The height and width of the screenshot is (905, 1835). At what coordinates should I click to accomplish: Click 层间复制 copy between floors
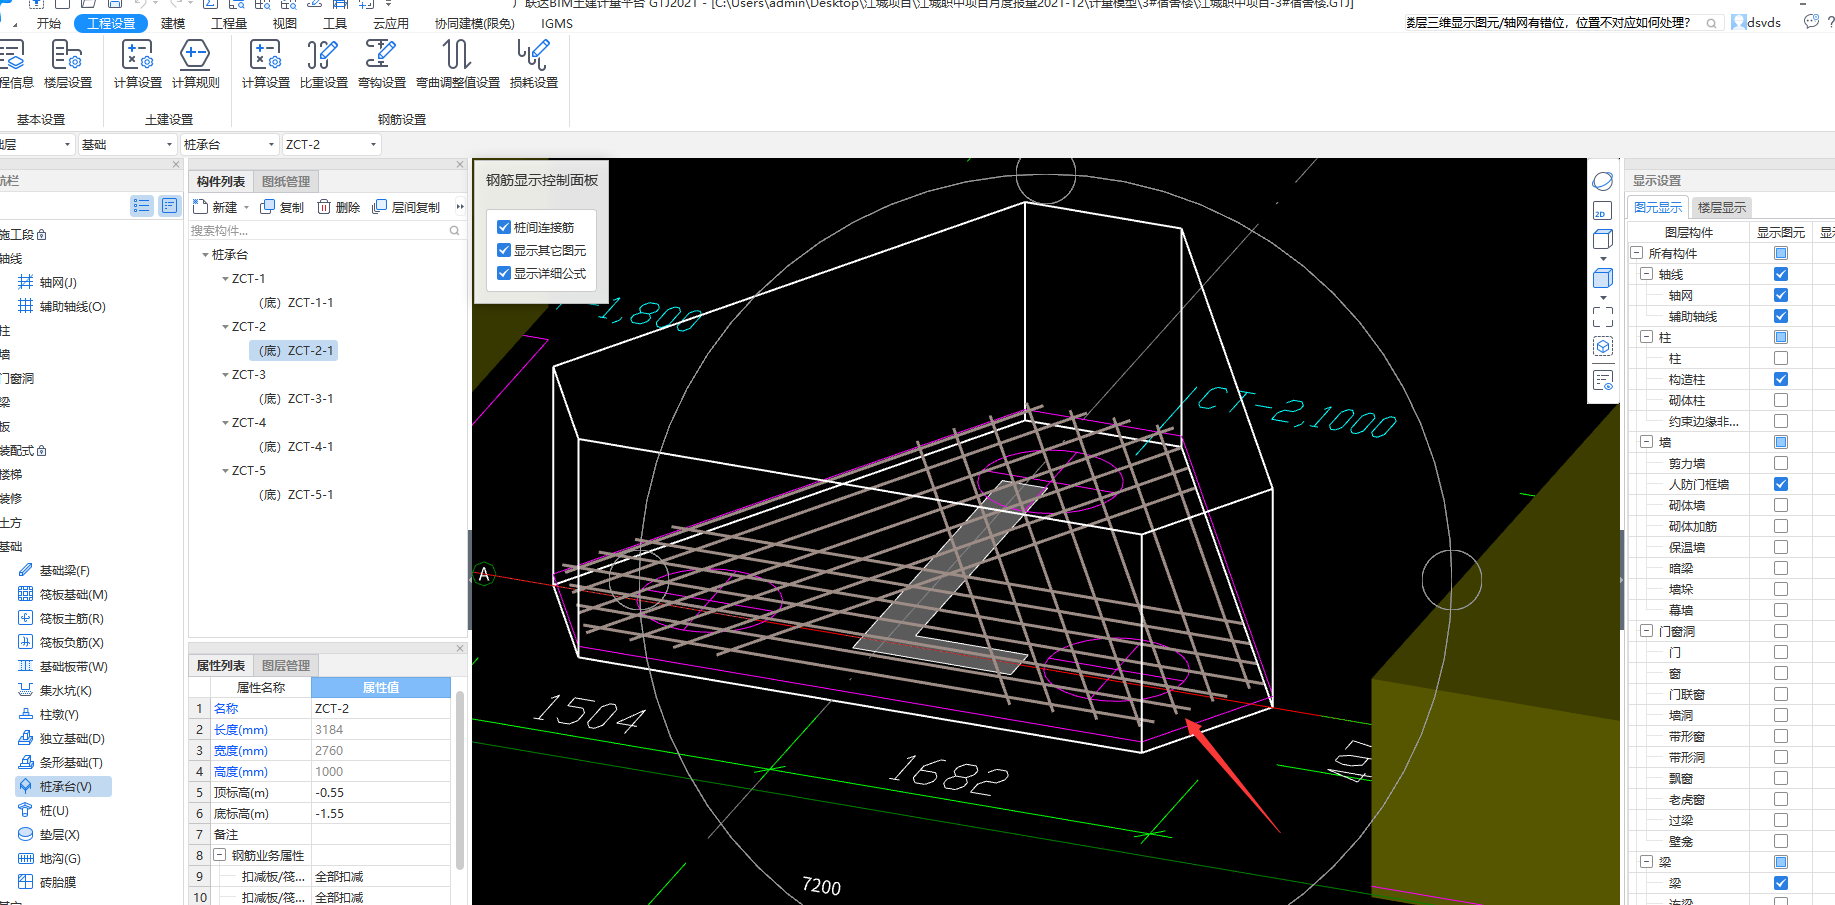406,207
